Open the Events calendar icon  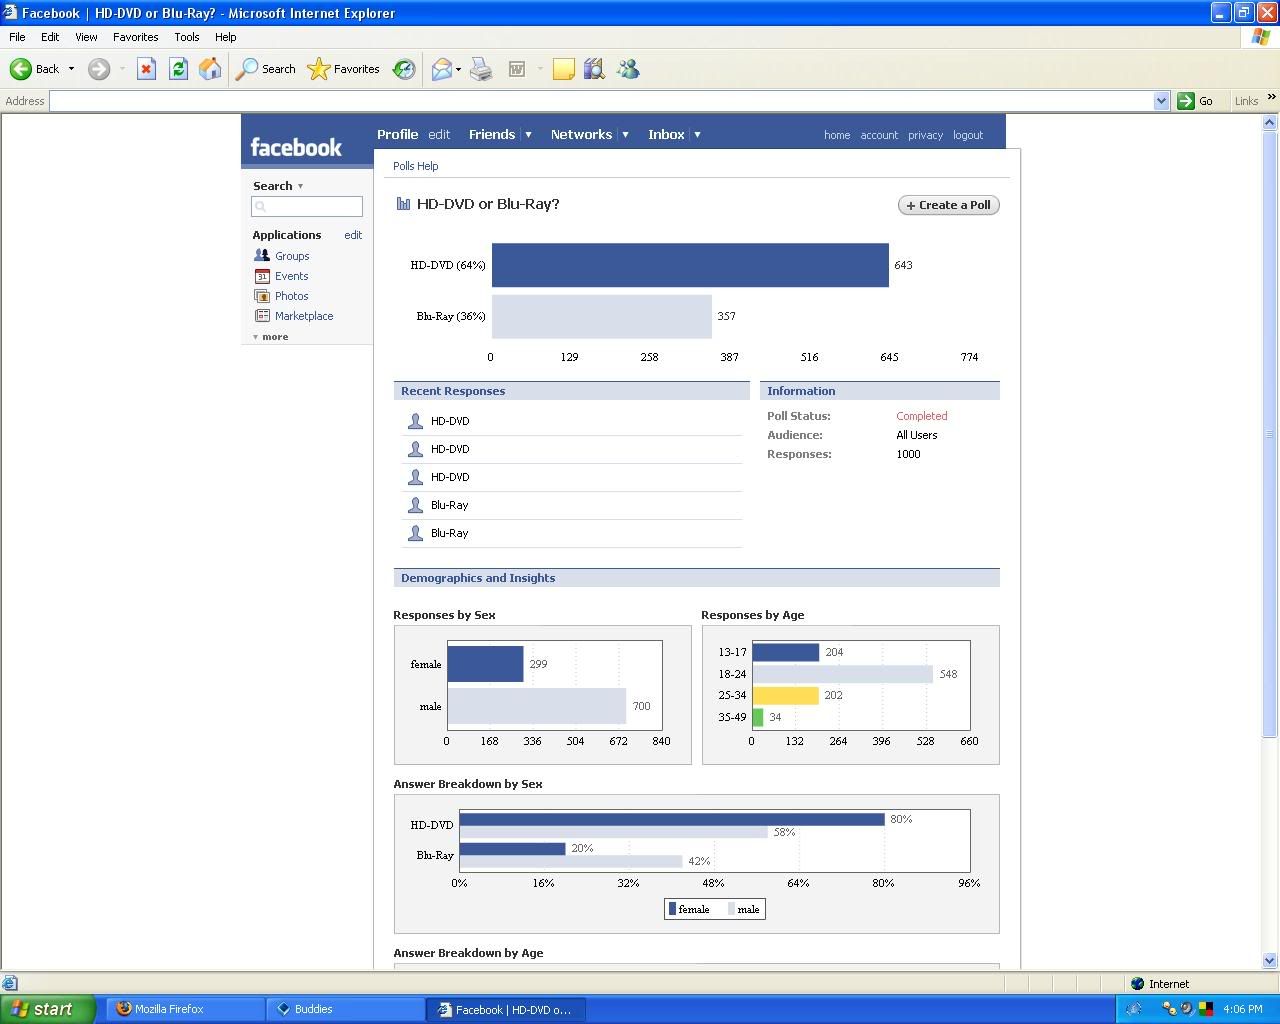(x=262, y=276)
